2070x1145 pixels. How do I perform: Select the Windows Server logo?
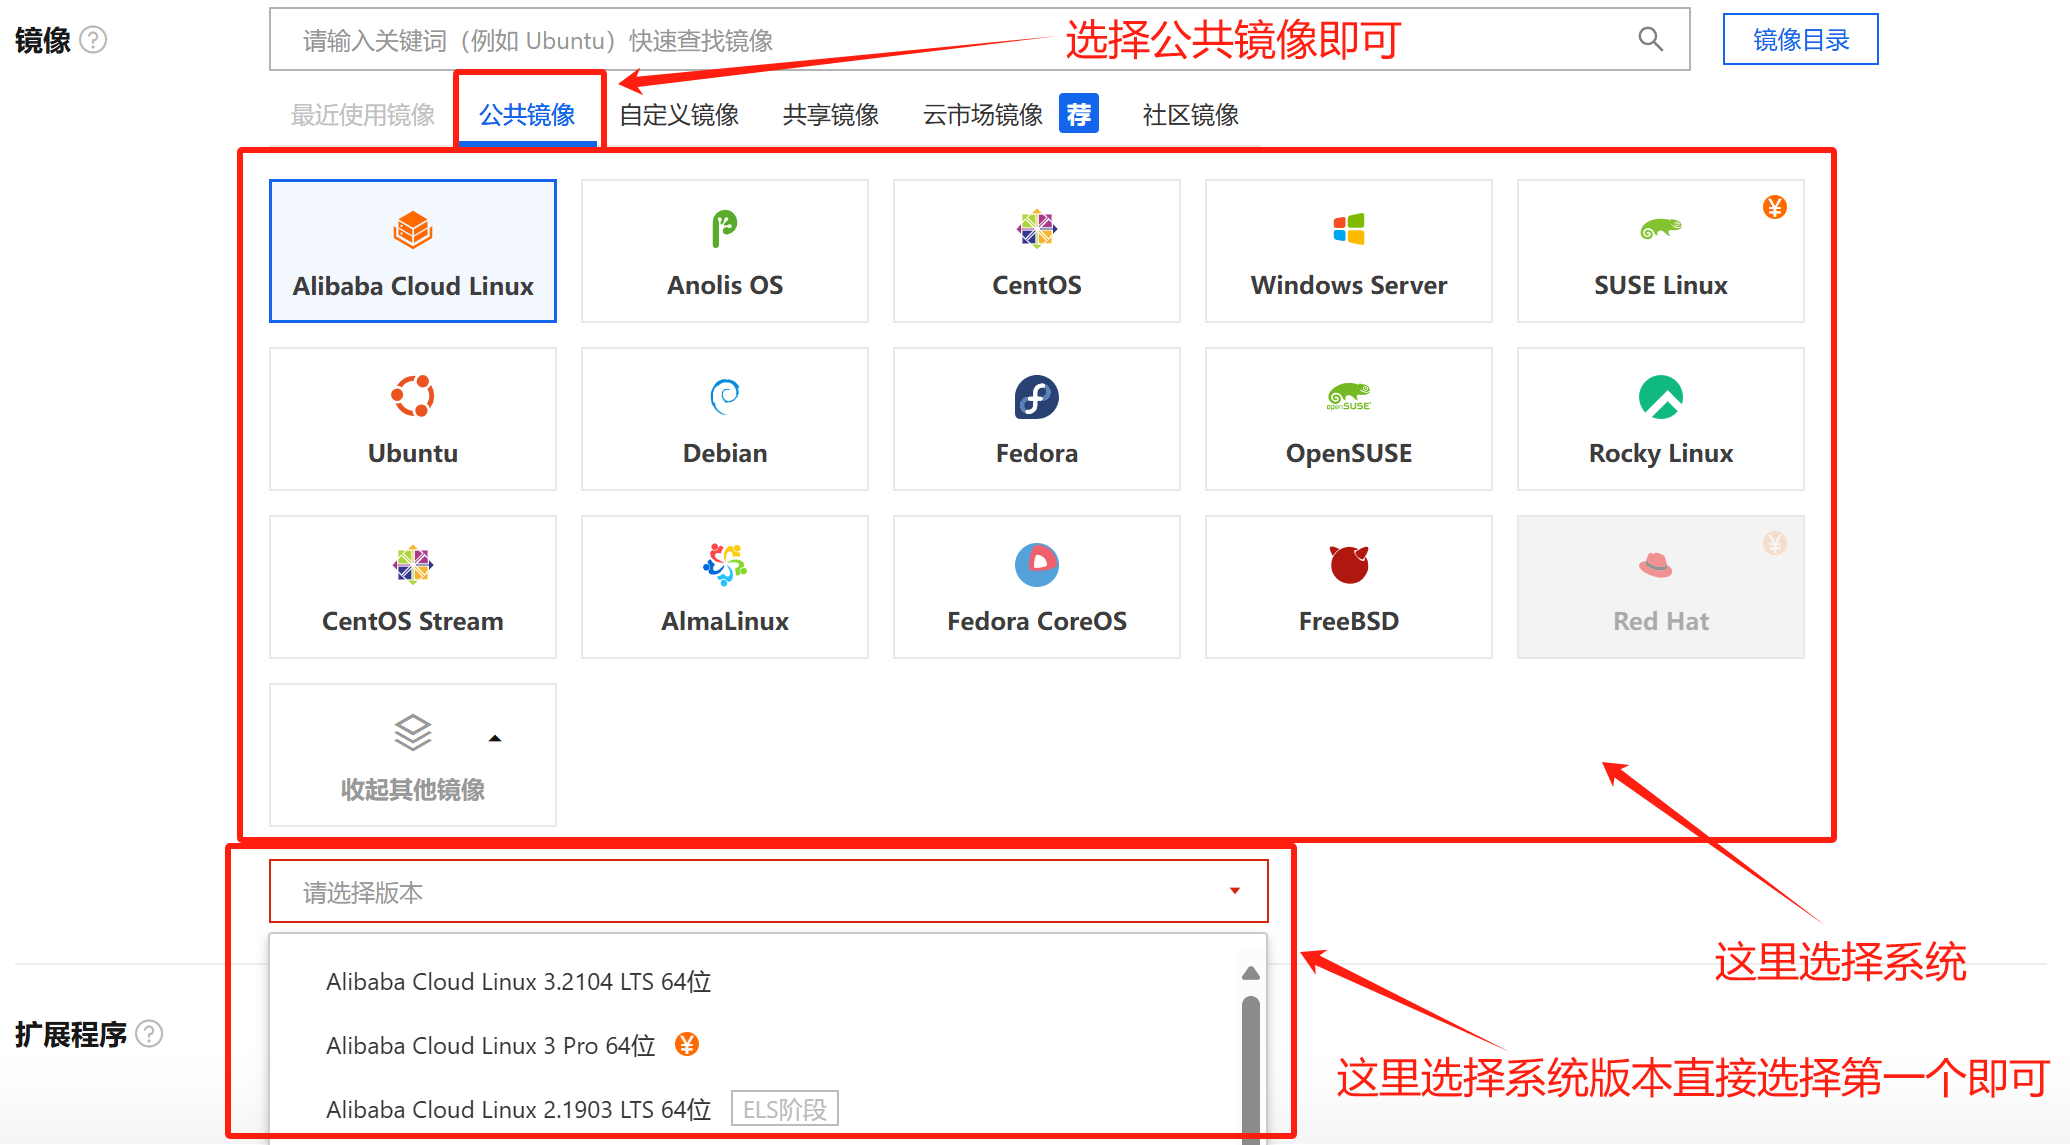click(x=1348, y=229)
